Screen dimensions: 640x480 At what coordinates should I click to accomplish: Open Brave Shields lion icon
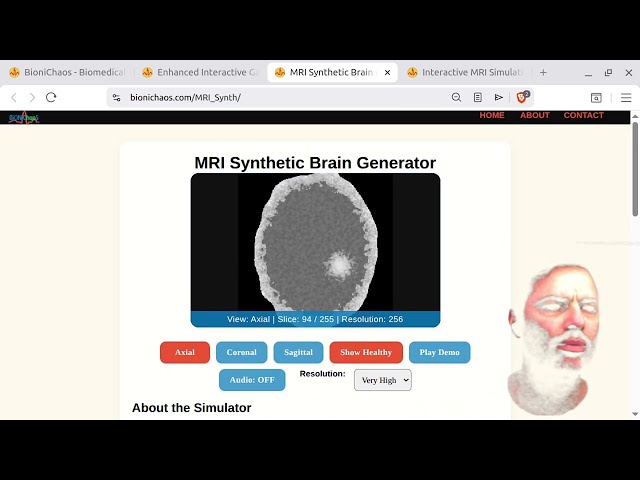(522, 97)
